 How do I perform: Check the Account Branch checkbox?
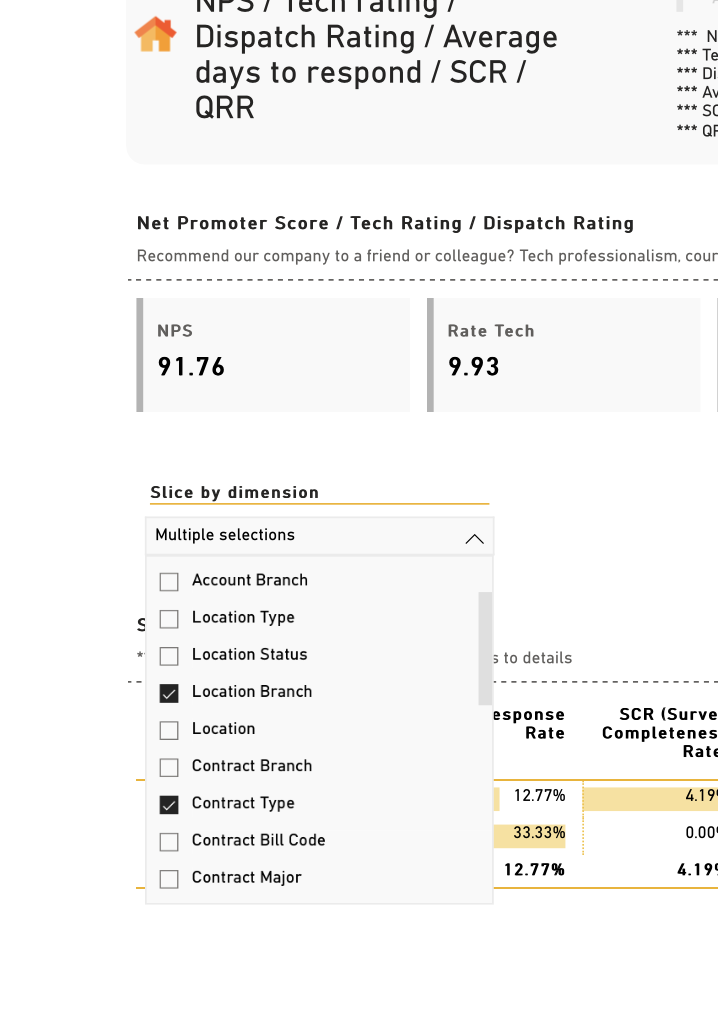(x=169, y=582)
